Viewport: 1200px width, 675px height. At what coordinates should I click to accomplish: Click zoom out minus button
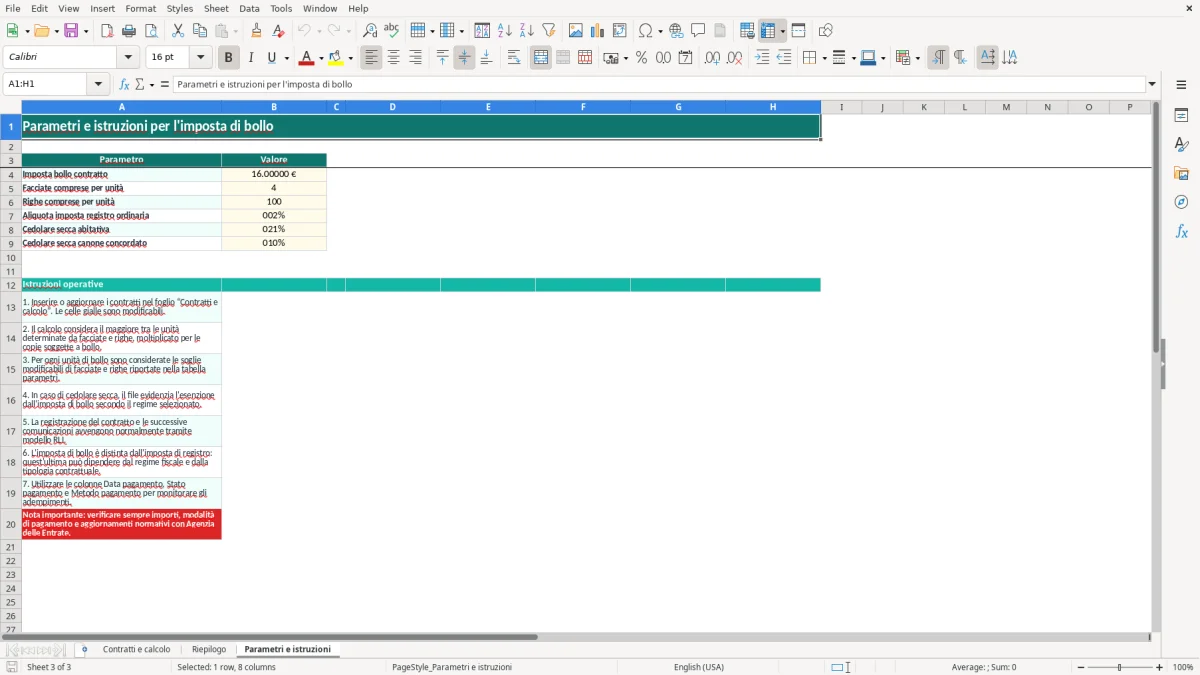(x=1080, y=667)
